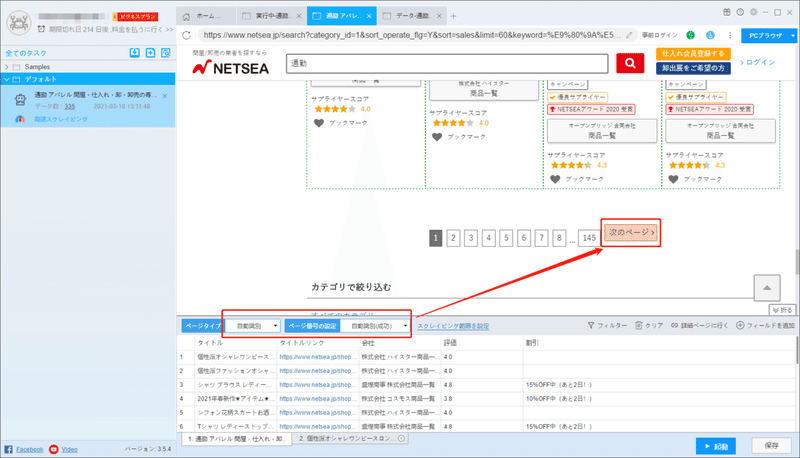Image resolution: width=800 pixels, height=458 pixels.
Task: Click フィールドを追加 plus icon
Action: tap(740, 325)
